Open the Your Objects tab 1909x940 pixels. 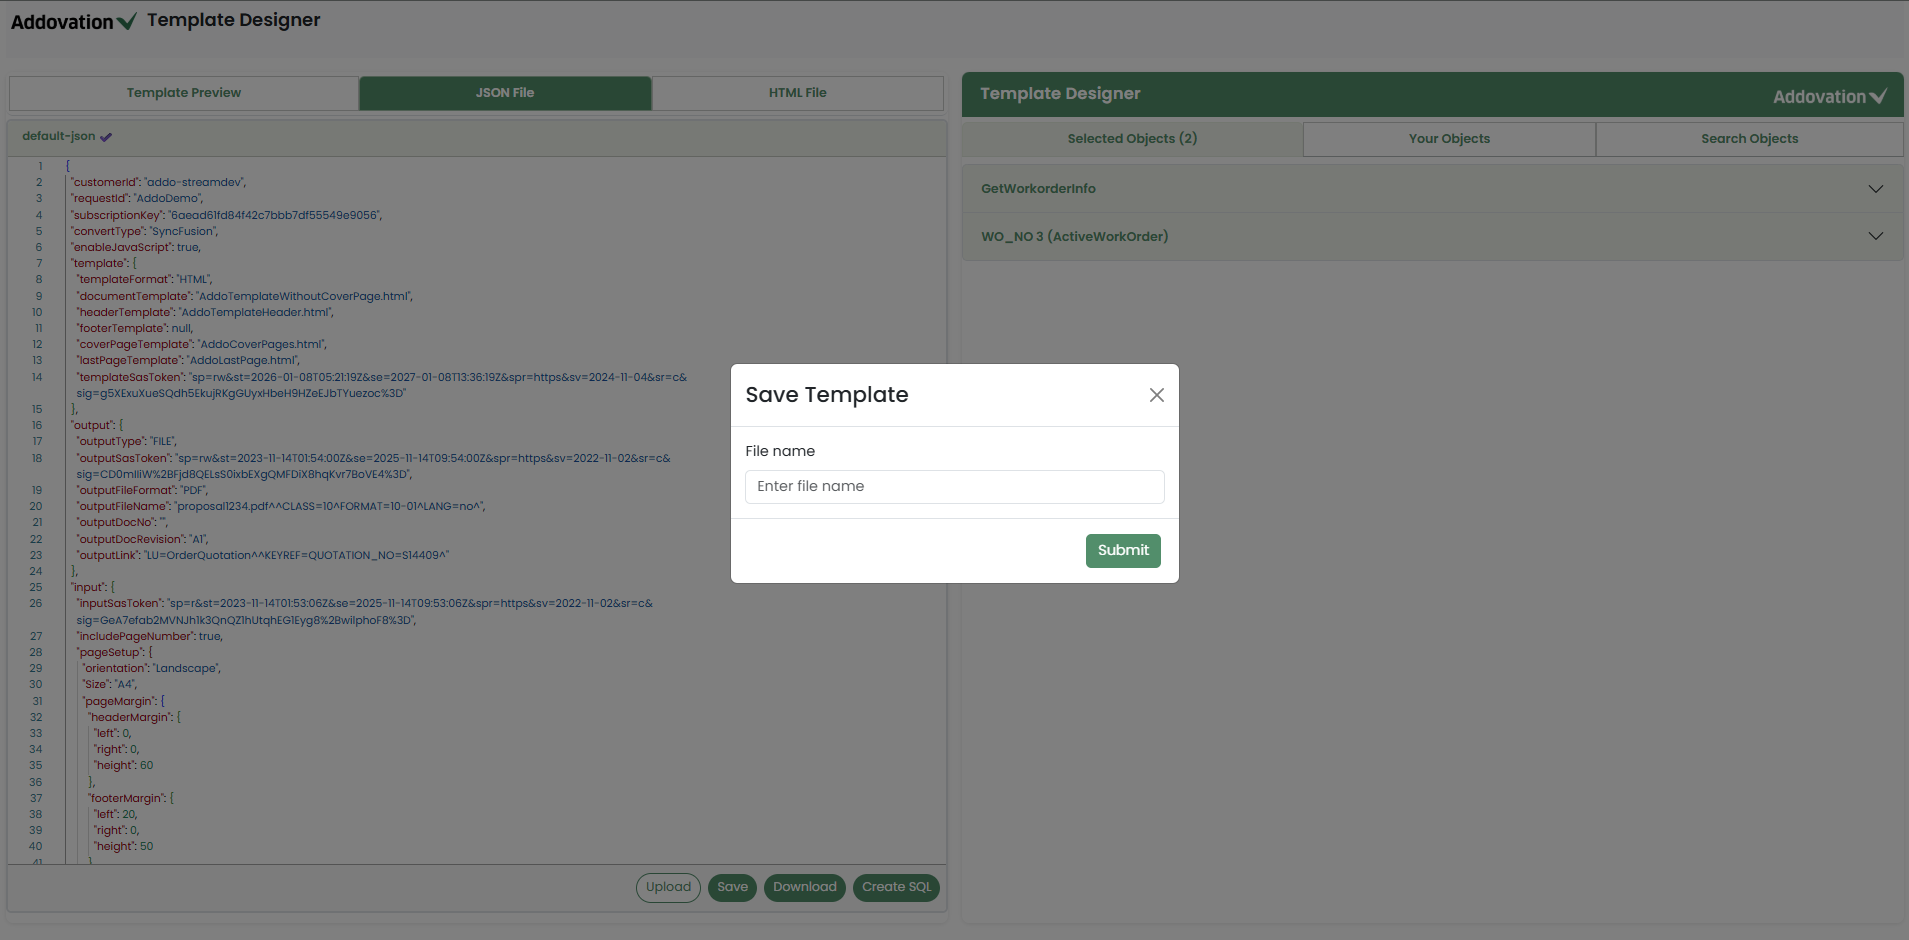click(x=1449, y=139)
